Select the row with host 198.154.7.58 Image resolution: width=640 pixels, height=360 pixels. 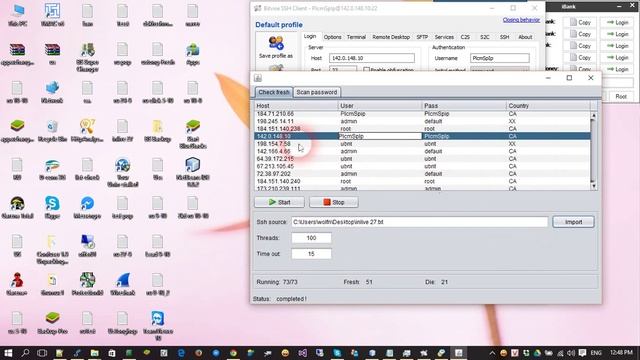pos(422,144)
